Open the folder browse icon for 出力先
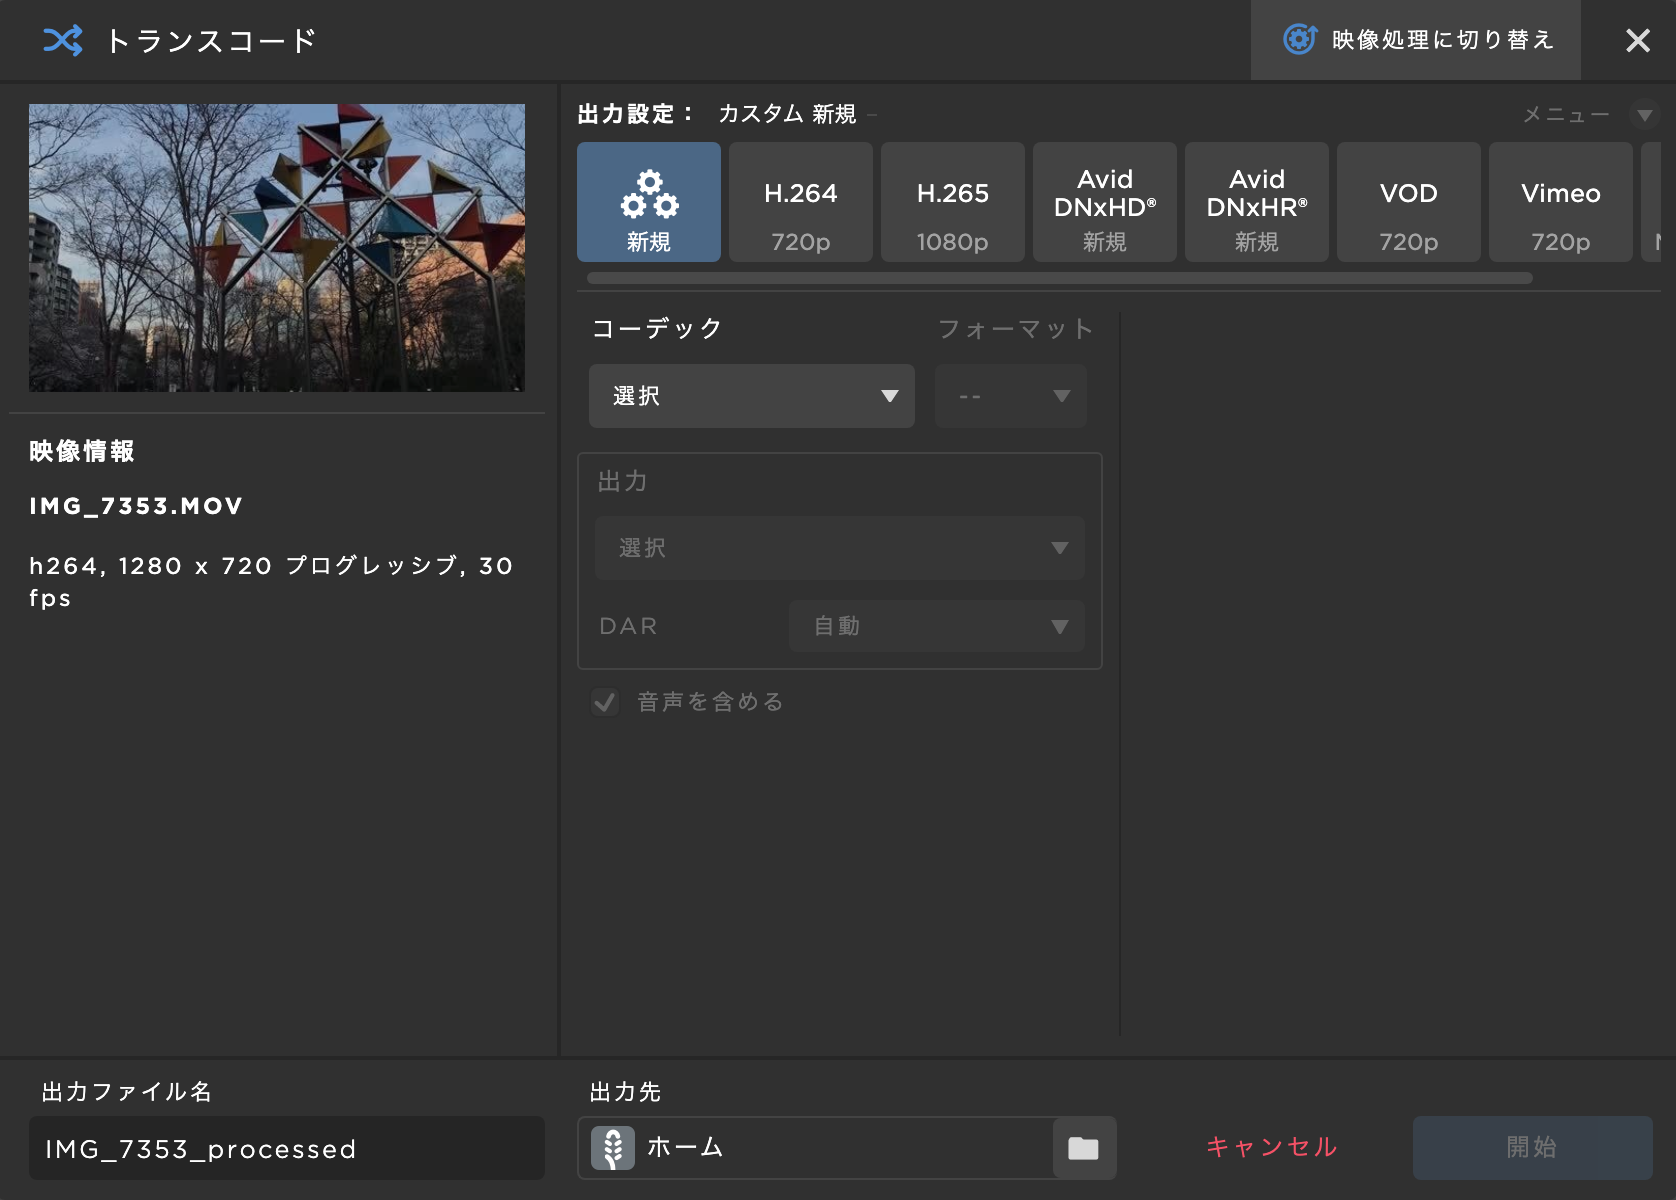1676x1200 pixels. tap(1083, 1148)
